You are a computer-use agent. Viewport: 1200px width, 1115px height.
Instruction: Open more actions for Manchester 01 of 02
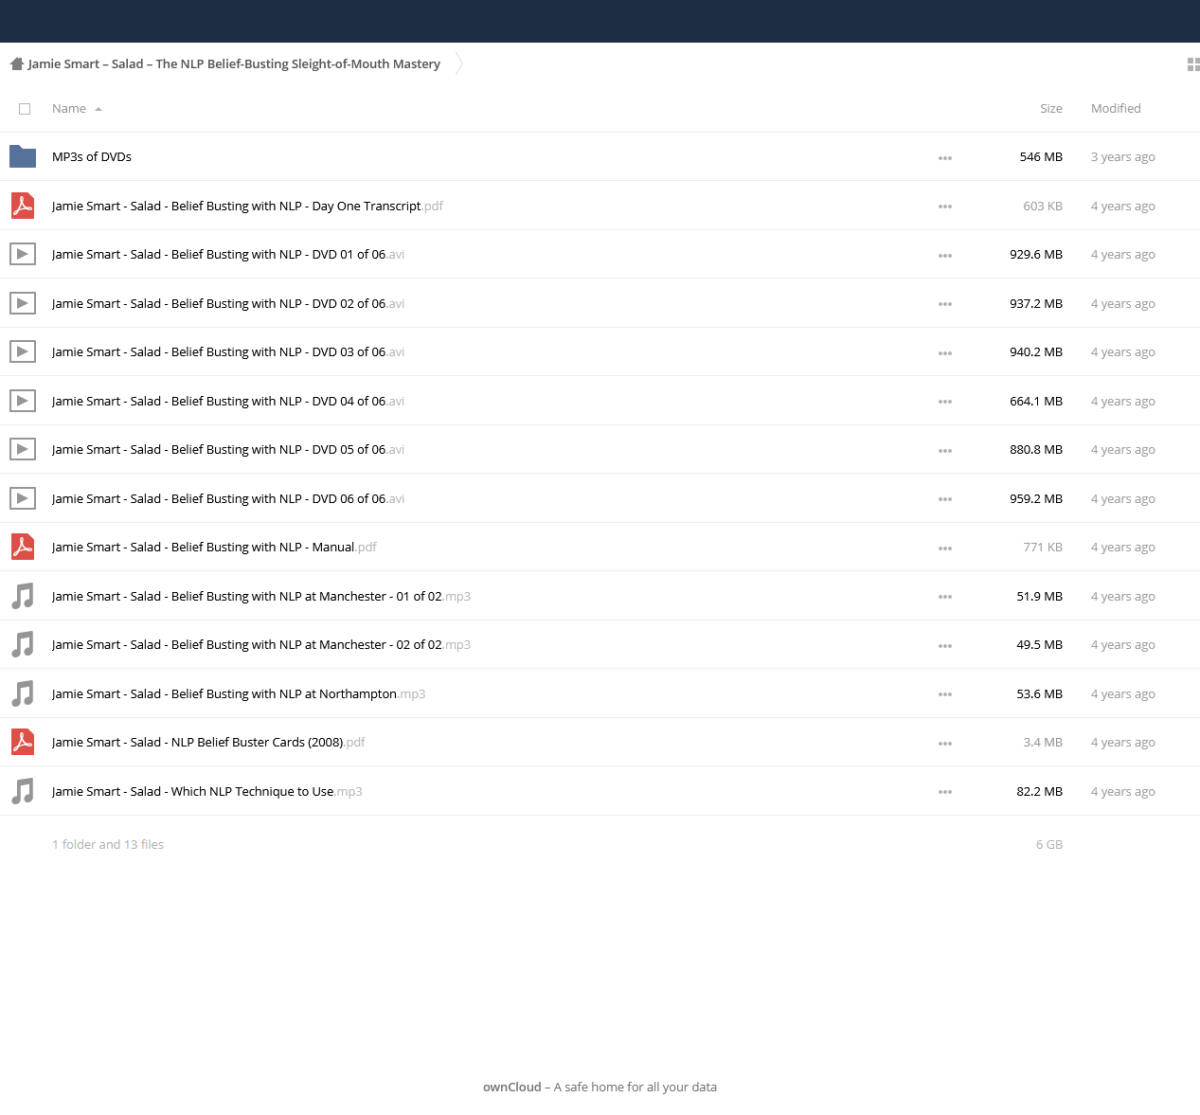945,597
